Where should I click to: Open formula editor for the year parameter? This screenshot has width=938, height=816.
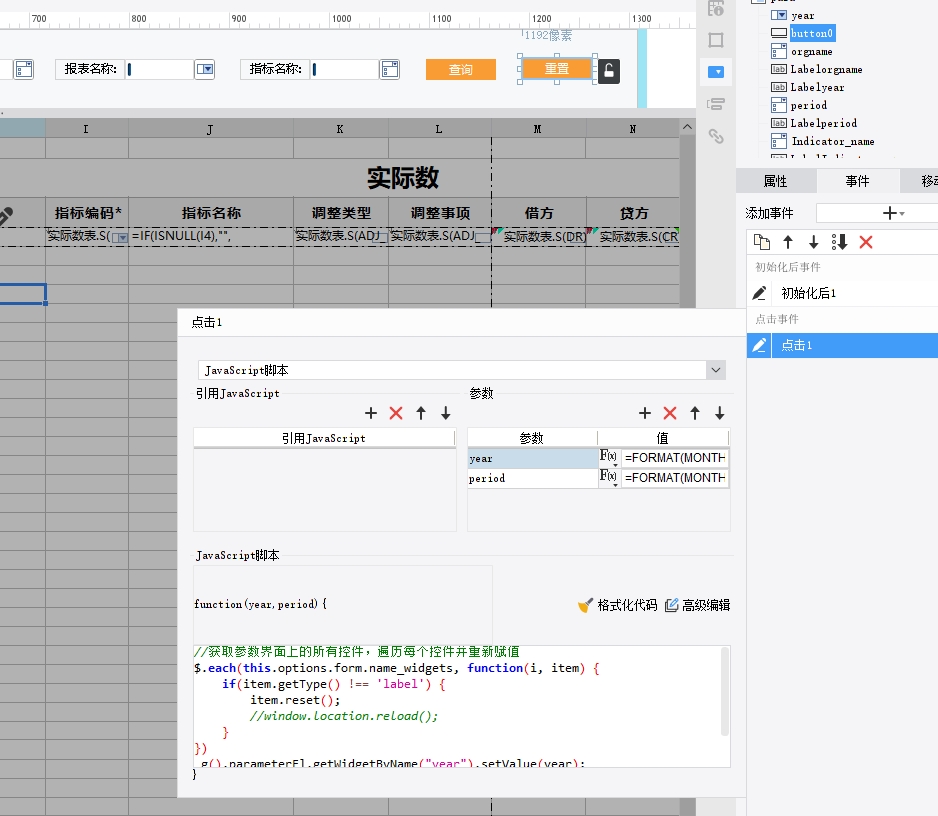[x=609, y=458]
